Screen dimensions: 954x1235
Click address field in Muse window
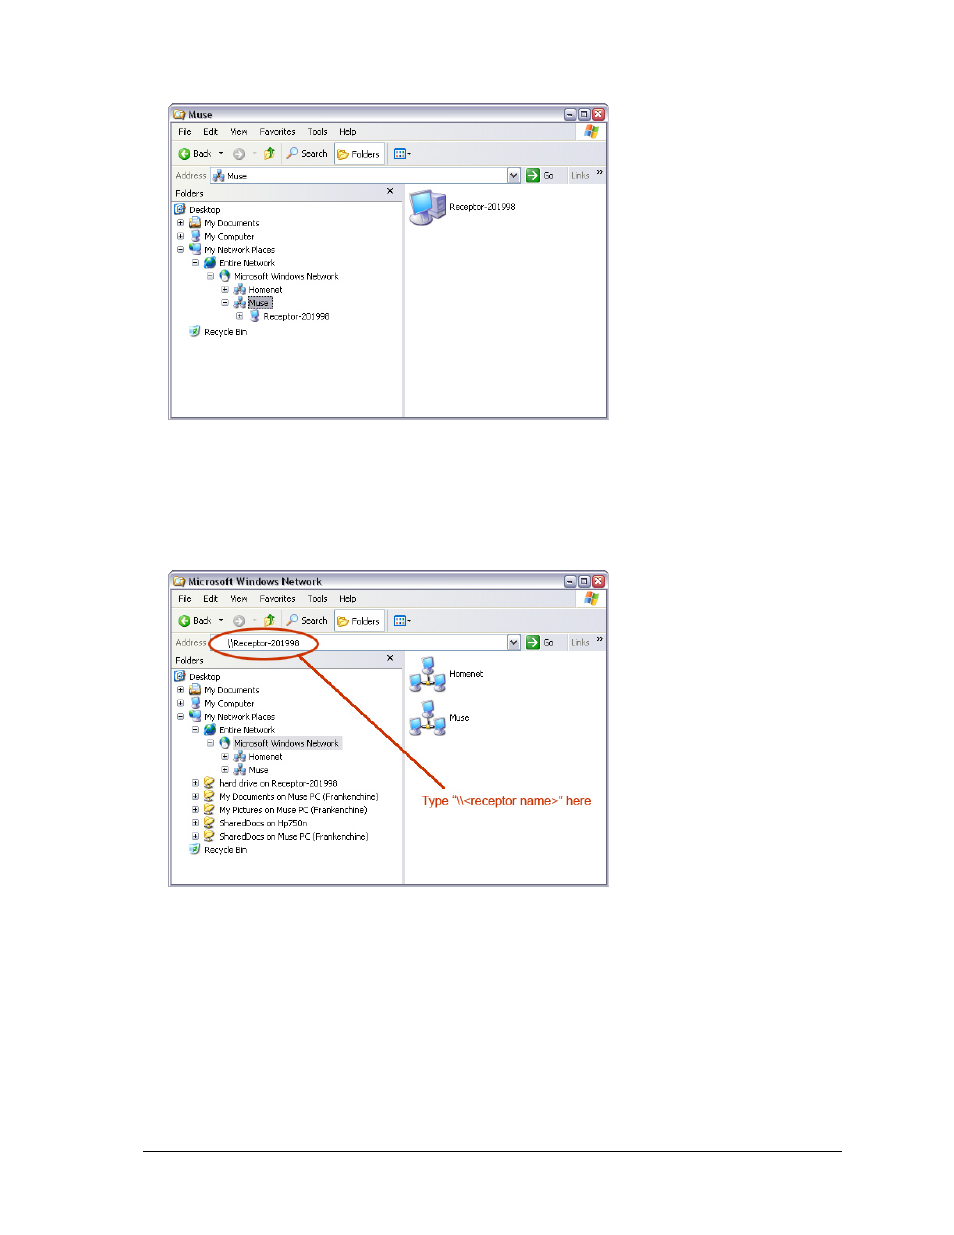click(365, 176)
